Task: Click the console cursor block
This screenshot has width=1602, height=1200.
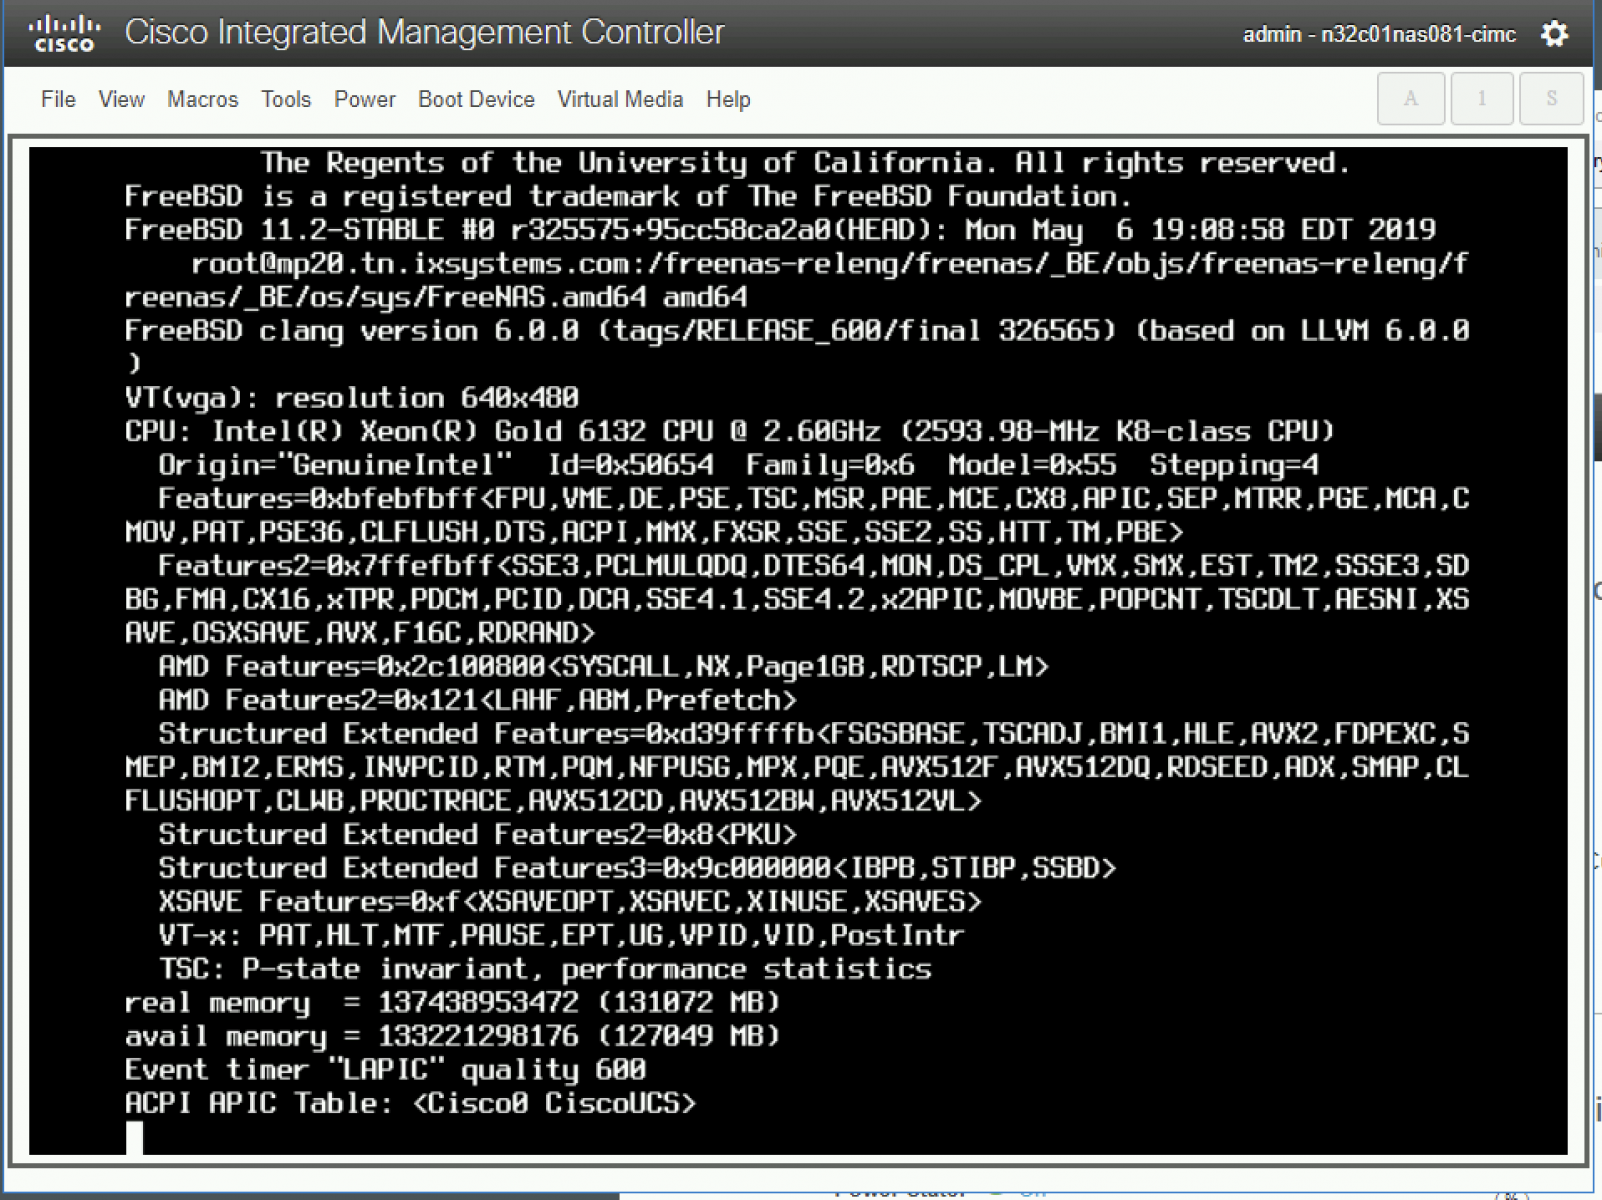Action: 135,1137
